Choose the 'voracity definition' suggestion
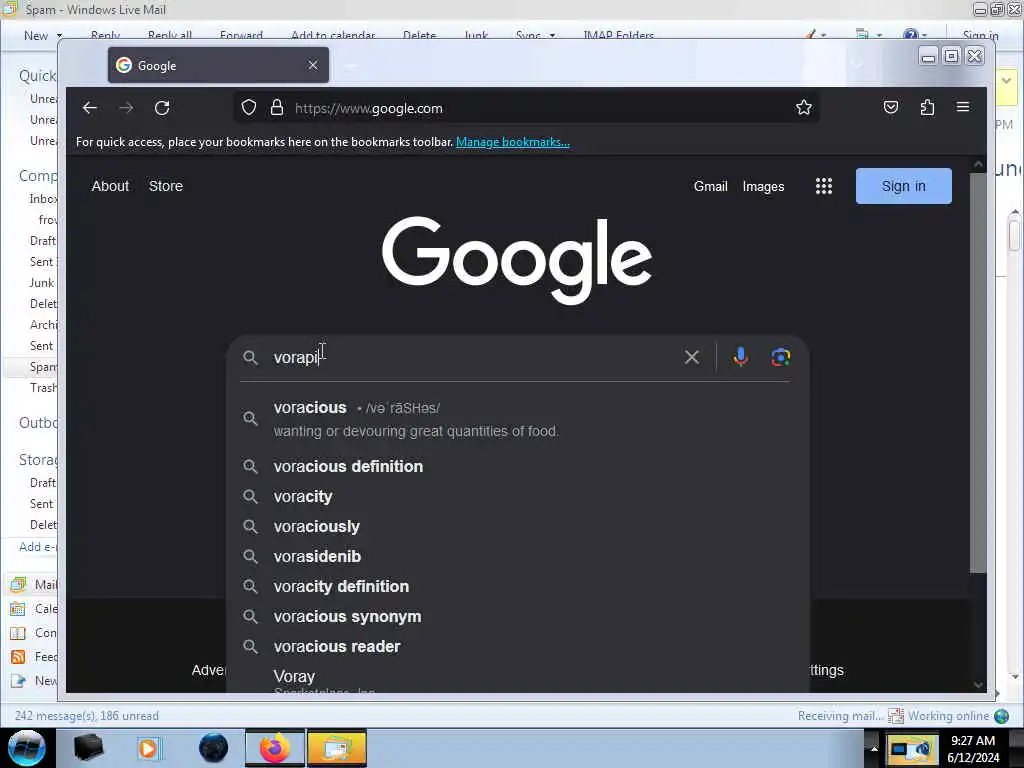The height and width of the screenshot is (768, 1024). (518, 586)
